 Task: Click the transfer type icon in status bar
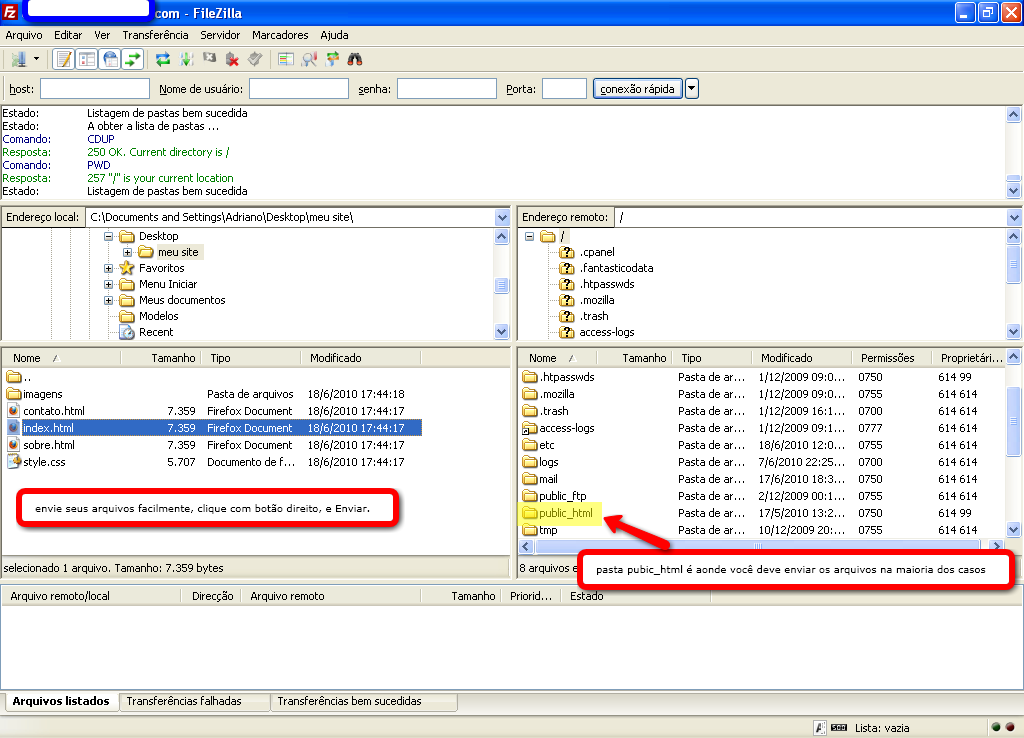tap(820, 728)
